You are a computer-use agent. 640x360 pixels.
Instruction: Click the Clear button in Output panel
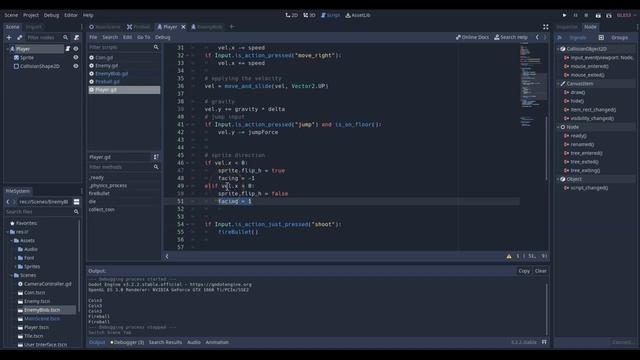(x=540, y=271)
